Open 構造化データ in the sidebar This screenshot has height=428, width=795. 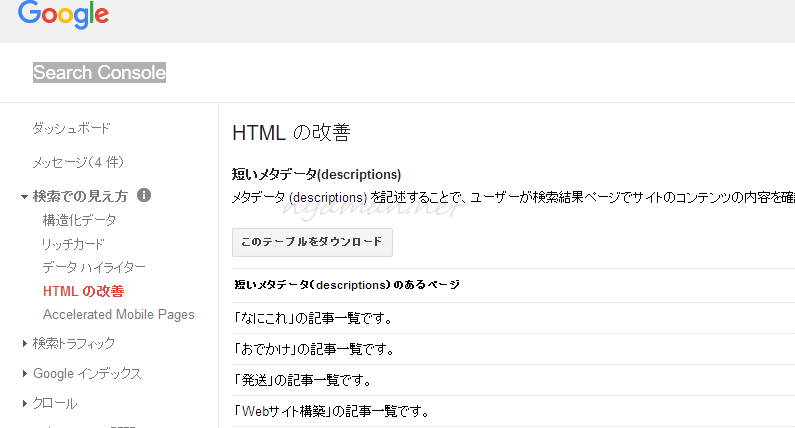(x=80, y=220)
